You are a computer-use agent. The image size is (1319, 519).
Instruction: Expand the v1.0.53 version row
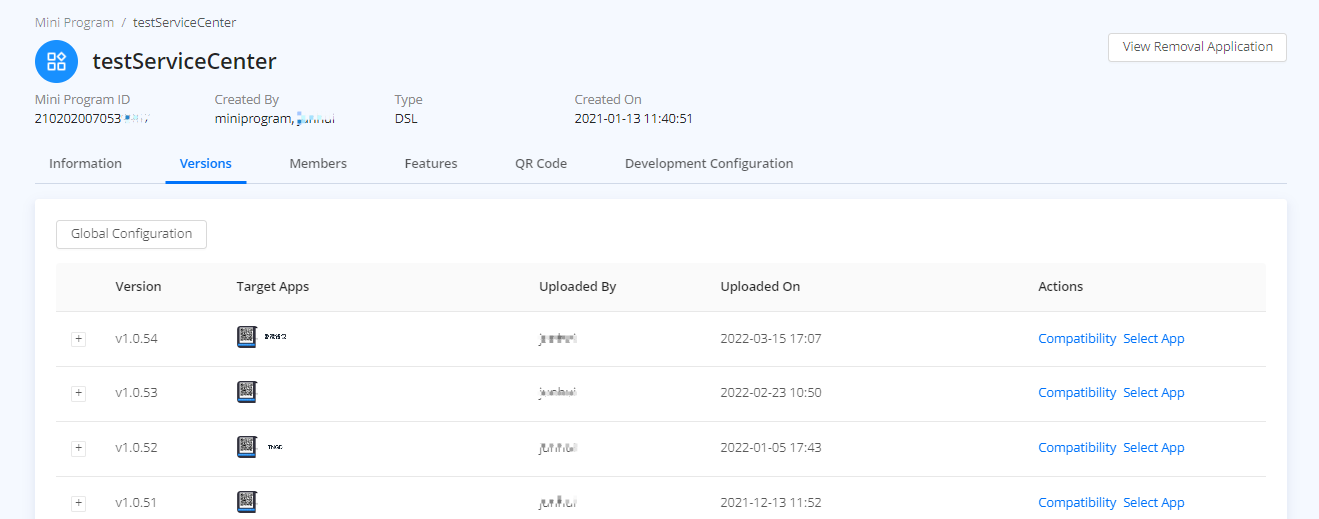point(79,393)
